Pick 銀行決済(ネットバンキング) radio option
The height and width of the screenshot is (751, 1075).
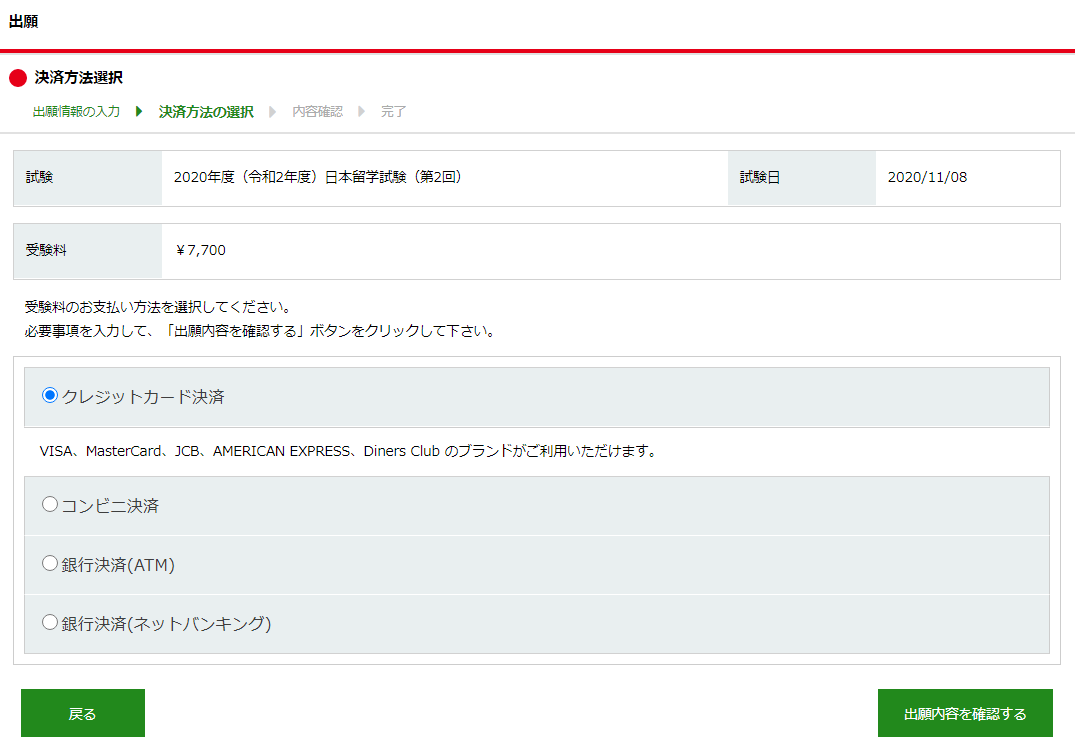coord(49,623)
